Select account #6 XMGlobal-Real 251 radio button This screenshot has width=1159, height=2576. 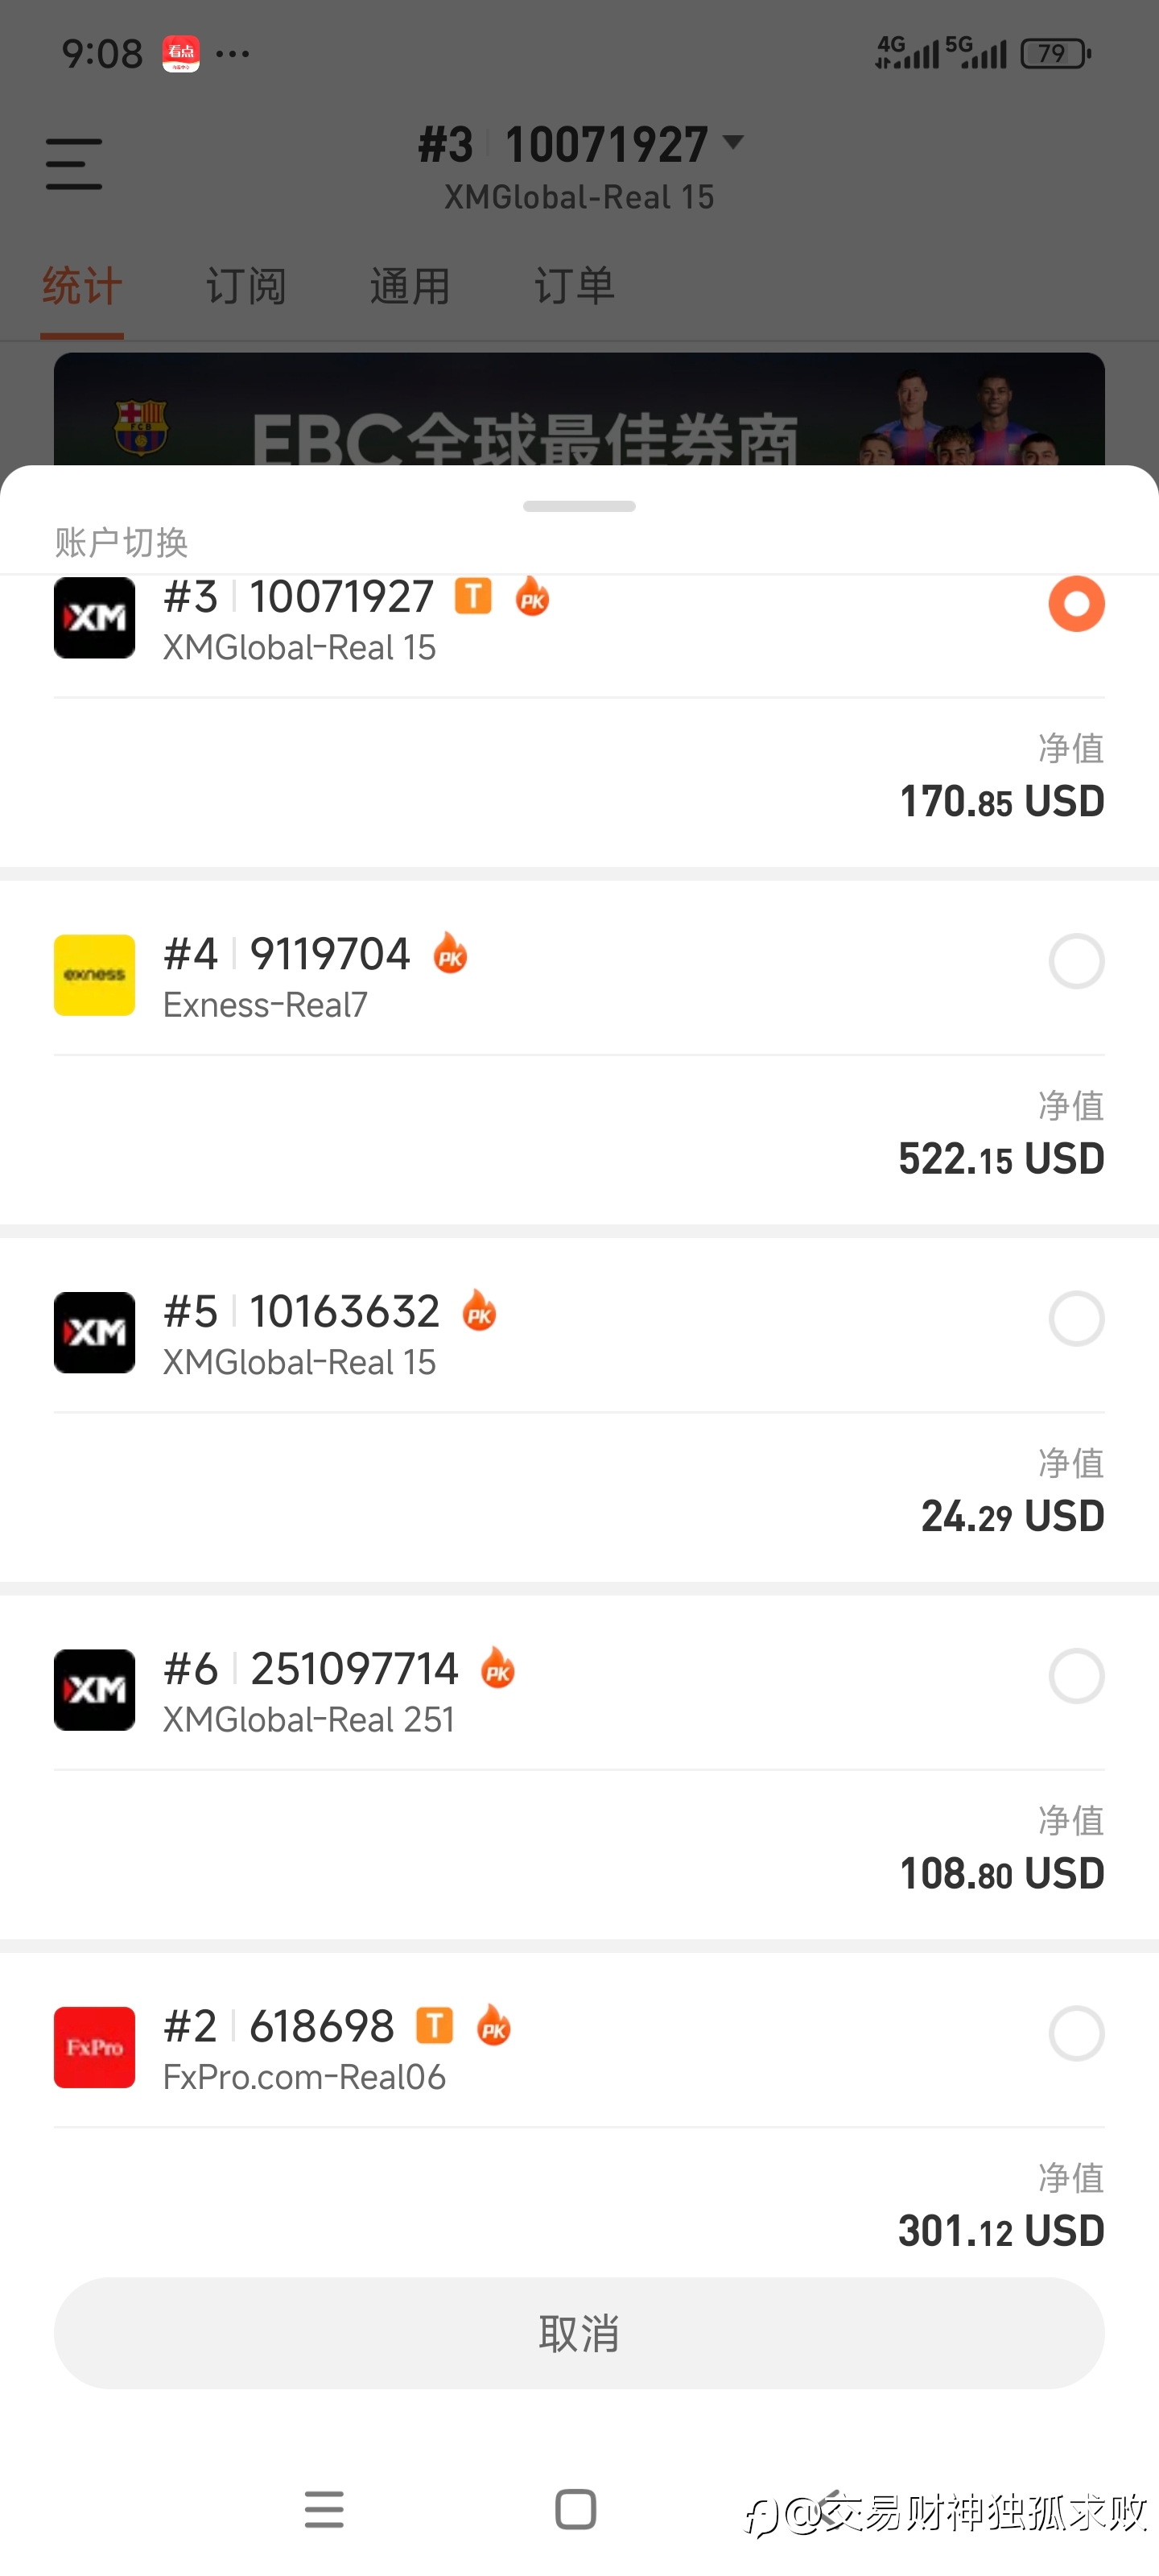click(1076, 1676)
